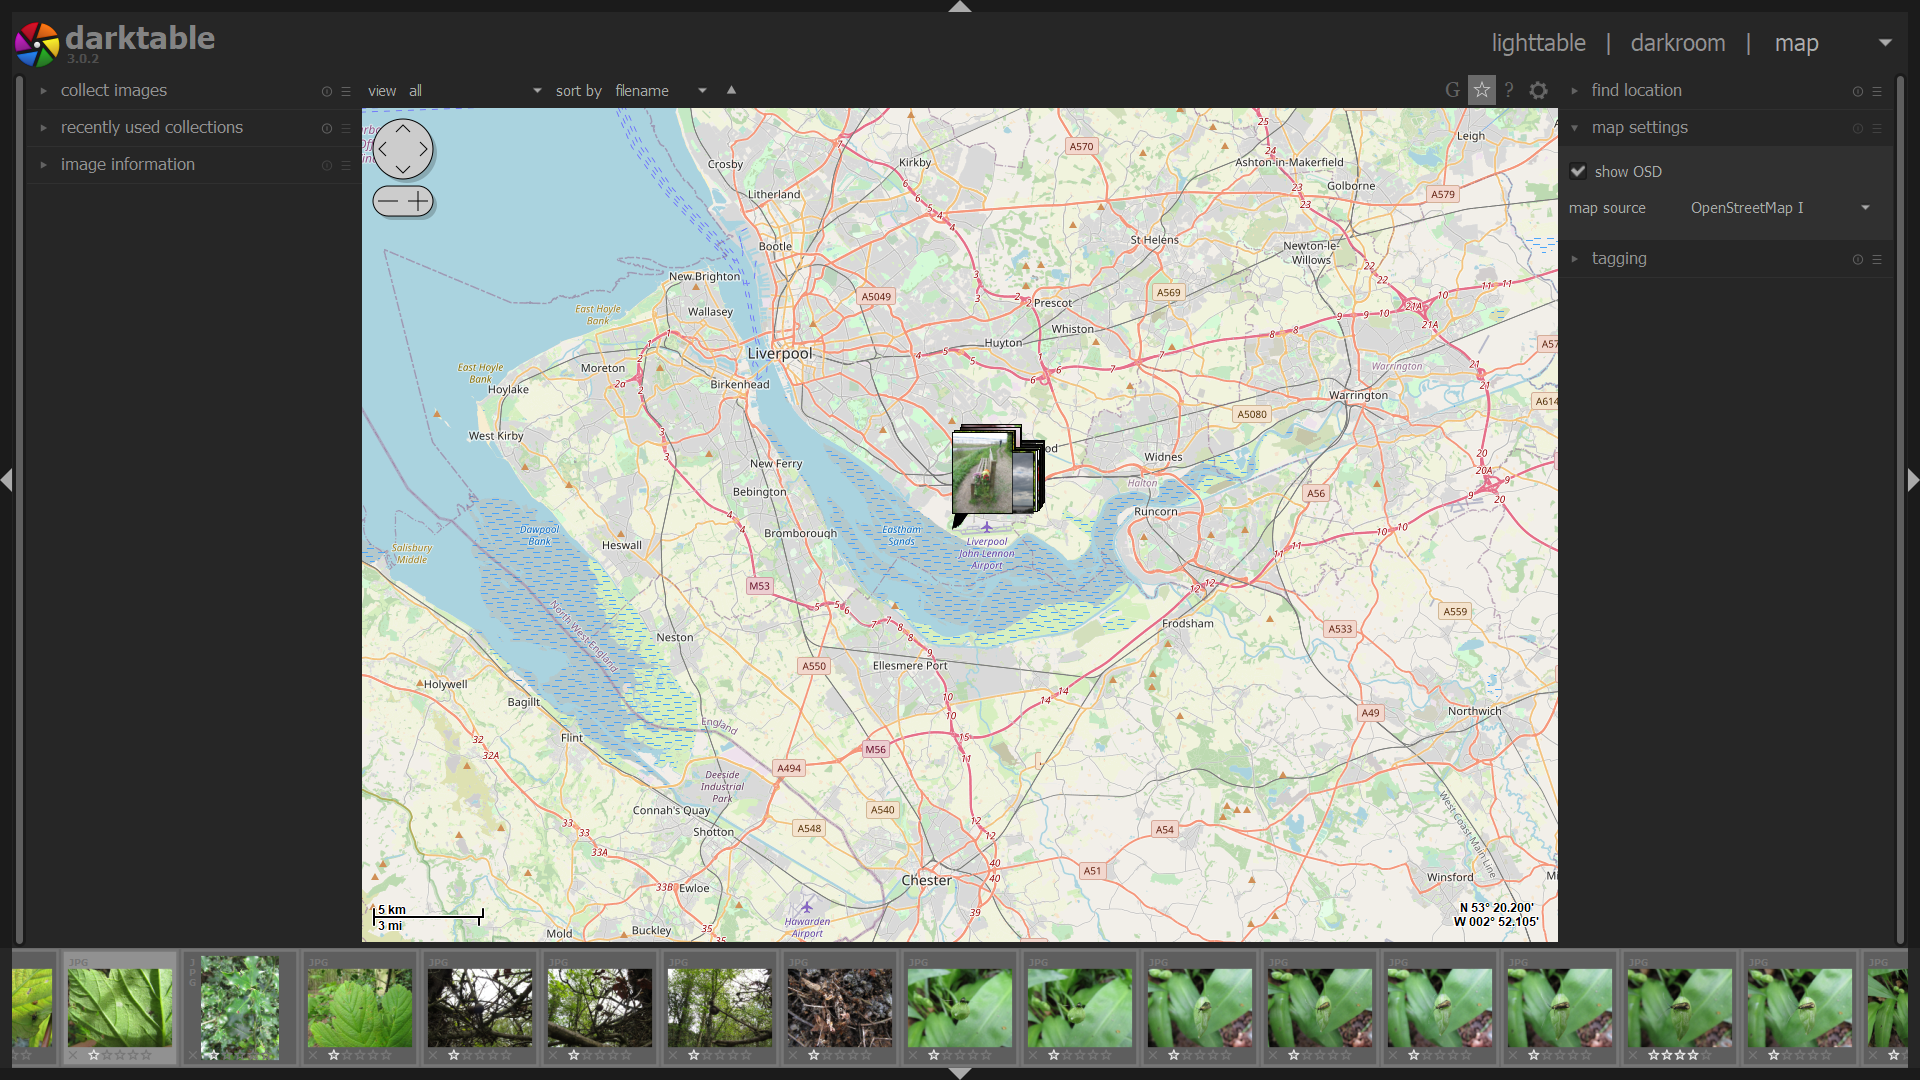Collapse the bottom filmstrip panel

tap(960, 1074)
